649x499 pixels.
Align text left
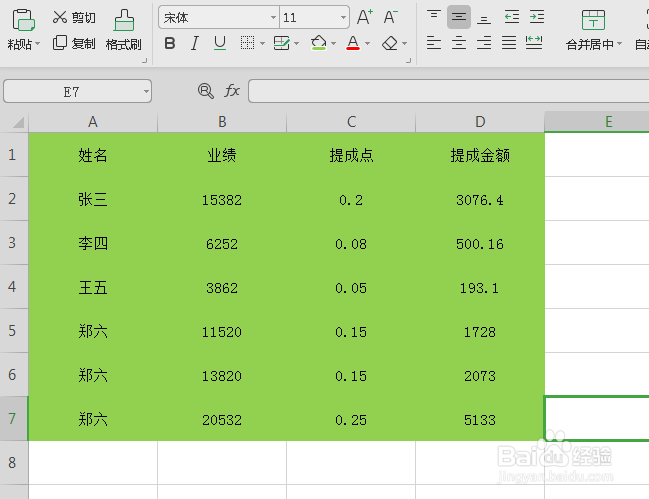434,43
